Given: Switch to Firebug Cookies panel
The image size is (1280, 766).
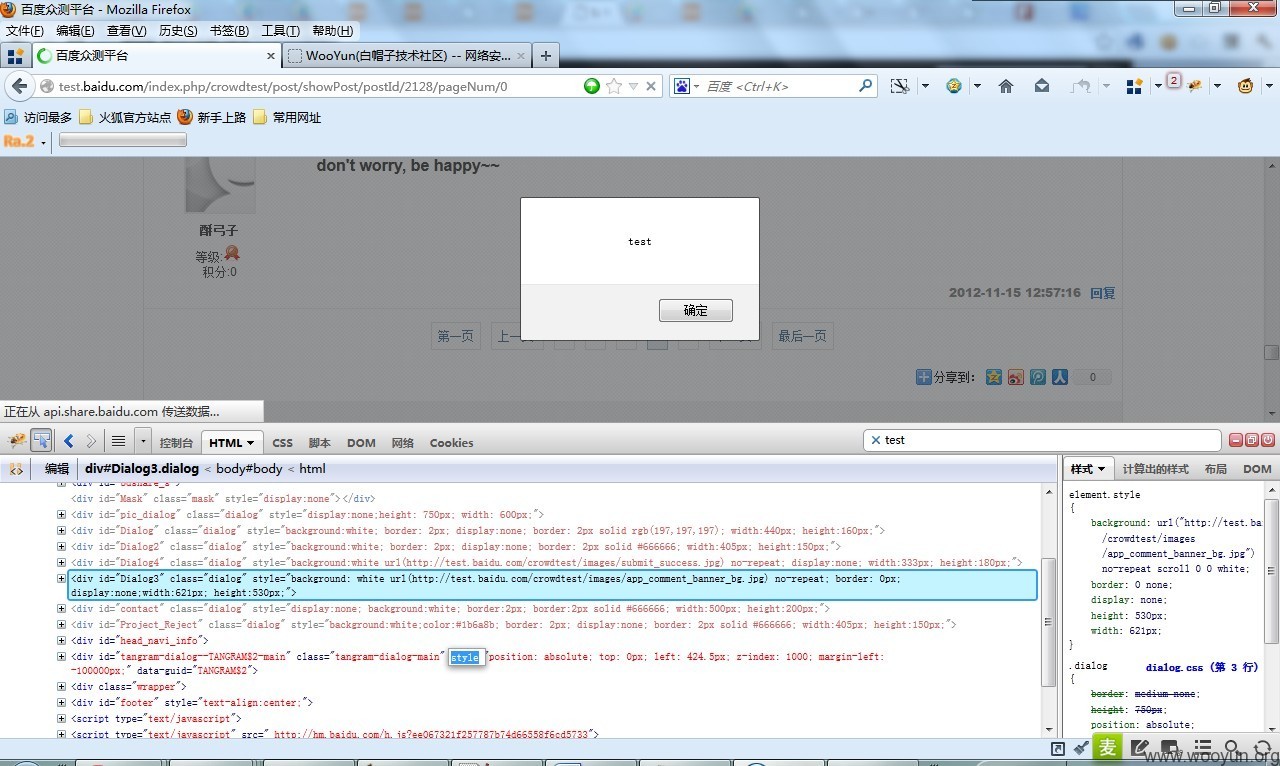Looking at the screenshot, I should (451, 443).
